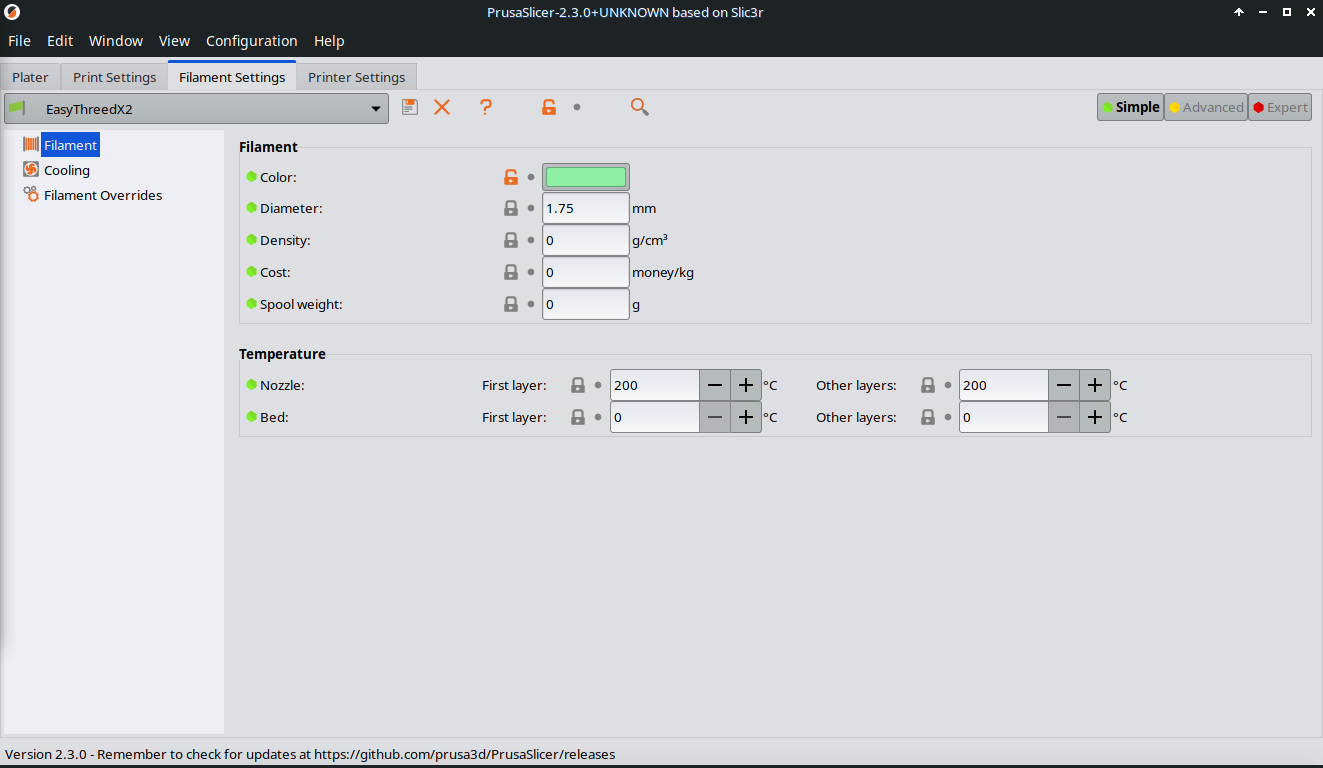This screenshot has height=768, width=1323.
Task: Click the lock icon beside Spool weight
Action: pos(511,304)
